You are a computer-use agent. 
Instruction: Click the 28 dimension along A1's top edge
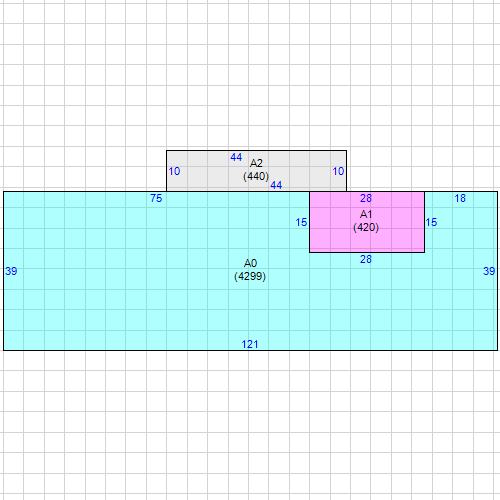366,198
